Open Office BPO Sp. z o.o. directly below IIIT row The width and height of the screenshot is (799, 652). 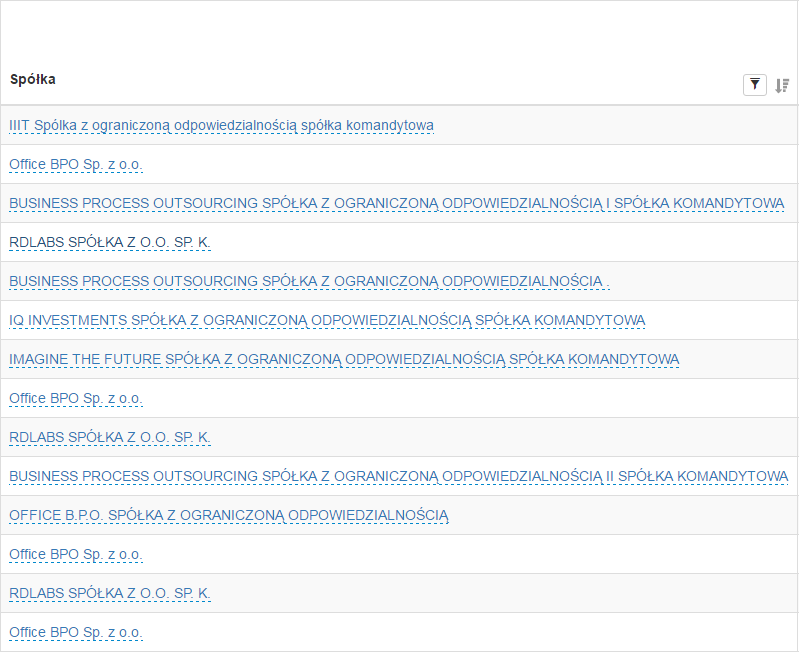point(76,165)
